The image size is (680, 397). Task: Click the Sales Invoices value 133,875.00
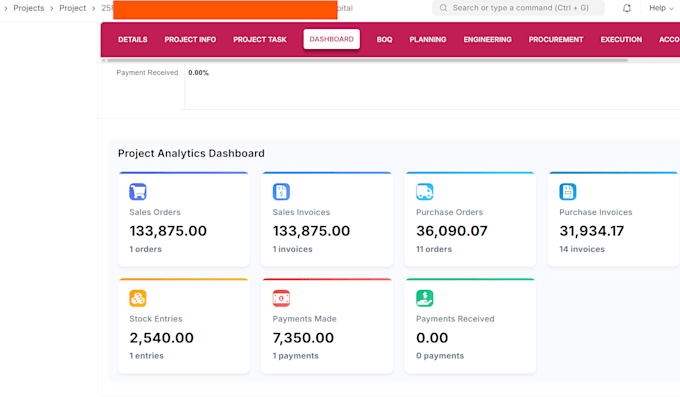(x=311, y=231)
